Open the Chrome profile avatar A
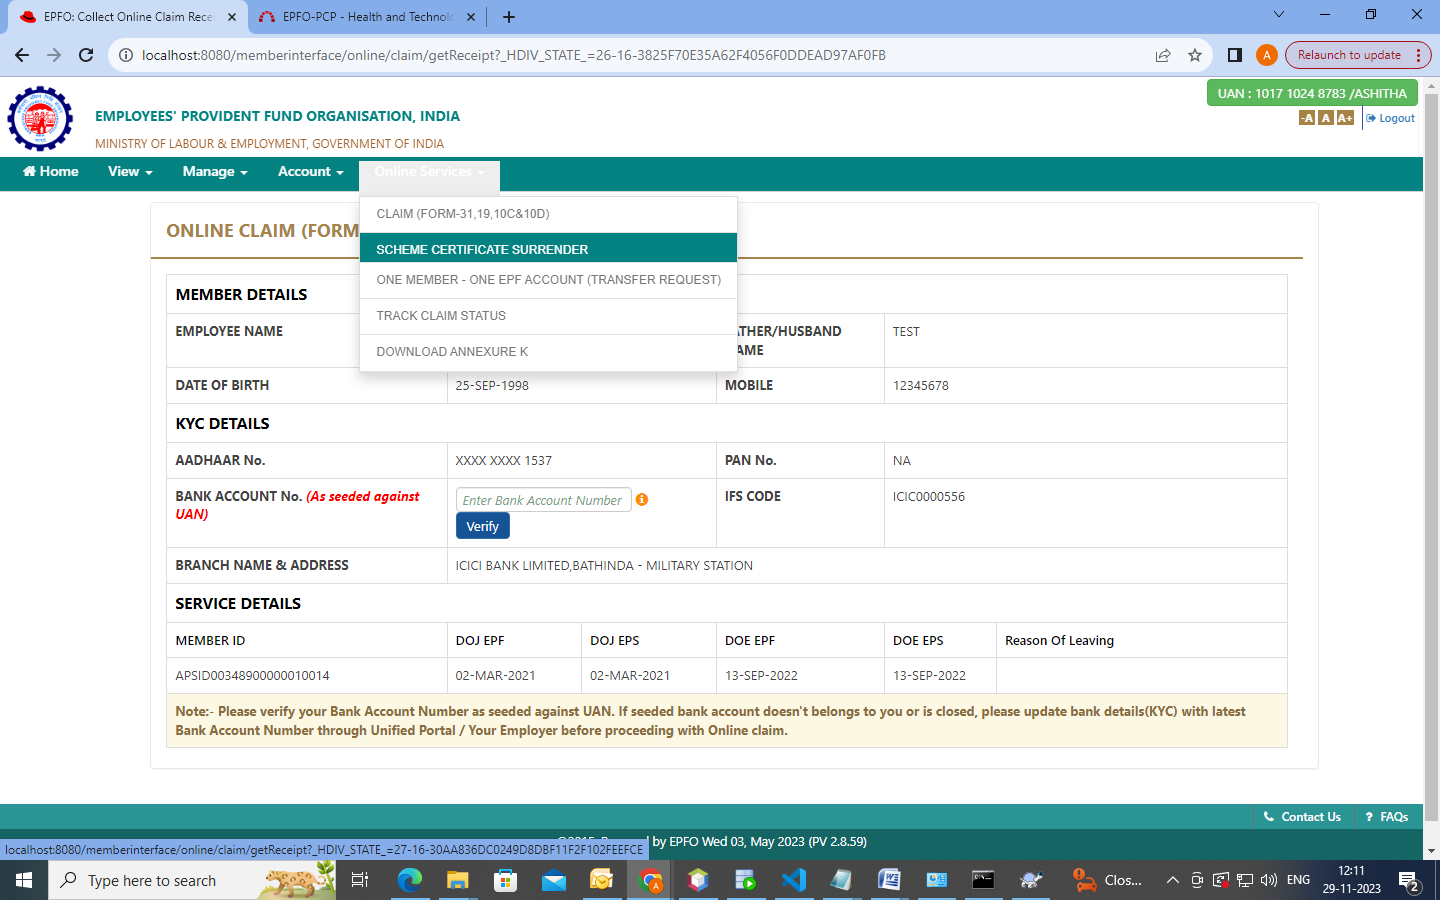1440x900 pixels. click(1267, 55)
